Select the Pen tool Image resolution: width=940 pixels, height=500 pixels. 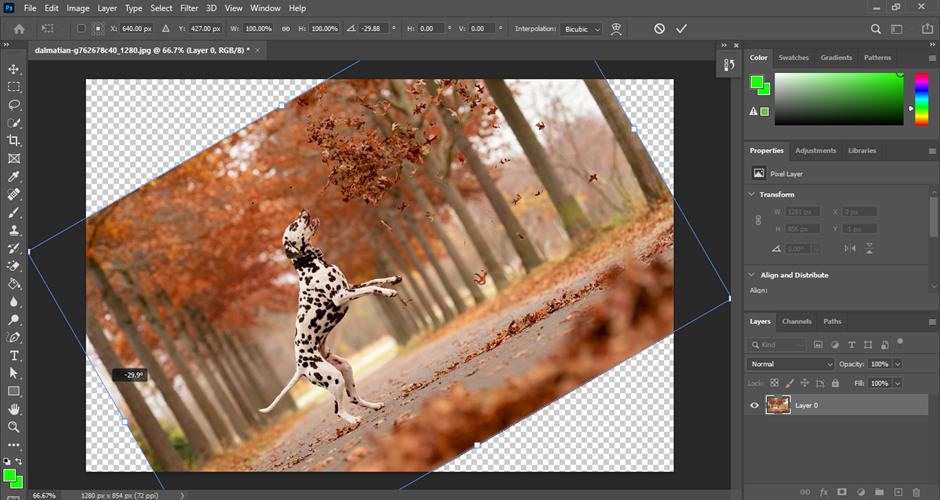[x=13, y=338]
